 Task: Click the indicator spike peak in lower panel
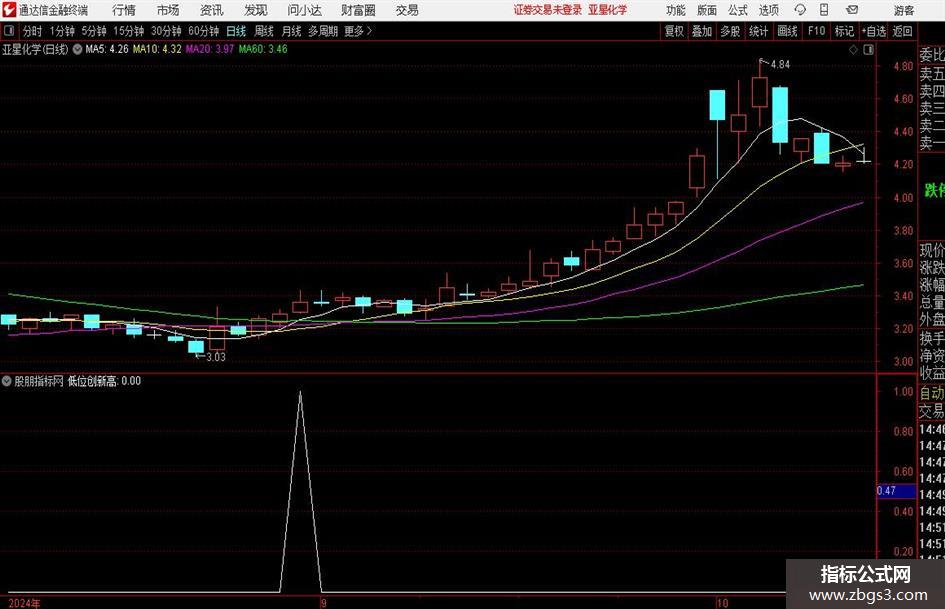point(300,393)
